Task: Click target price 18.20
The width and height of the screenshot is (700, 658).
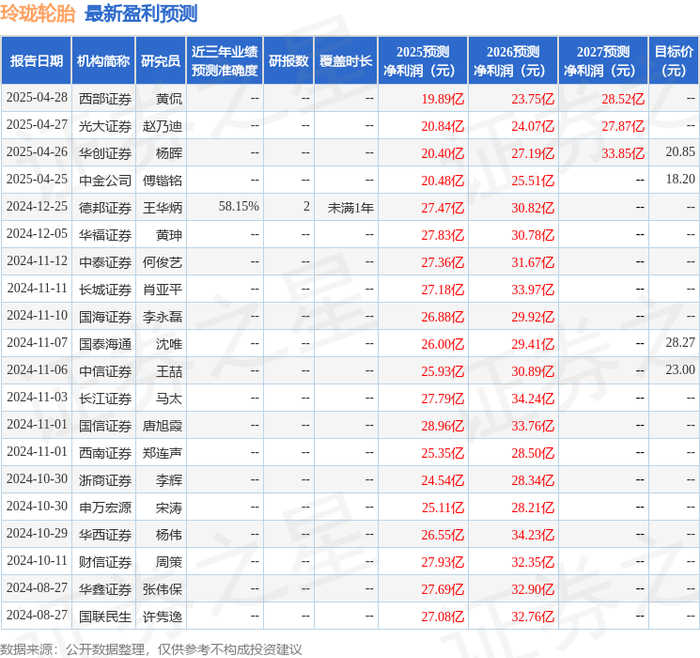Action: (680, 179)
